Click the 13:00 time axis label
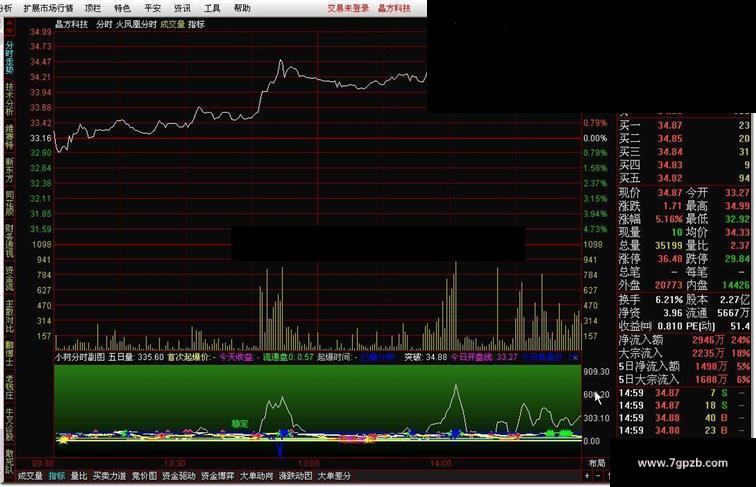756x487 pixels. 309,463
